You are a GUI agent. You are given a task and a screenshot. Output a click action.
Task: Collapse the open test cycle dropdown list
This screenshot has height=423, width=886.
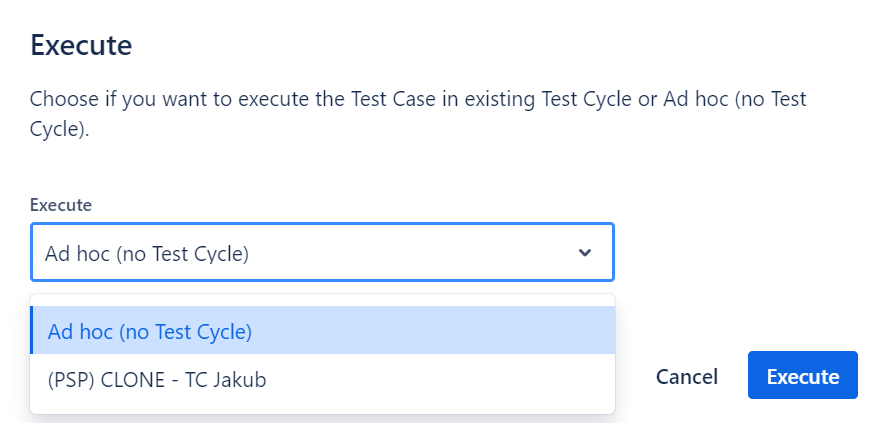585,253
